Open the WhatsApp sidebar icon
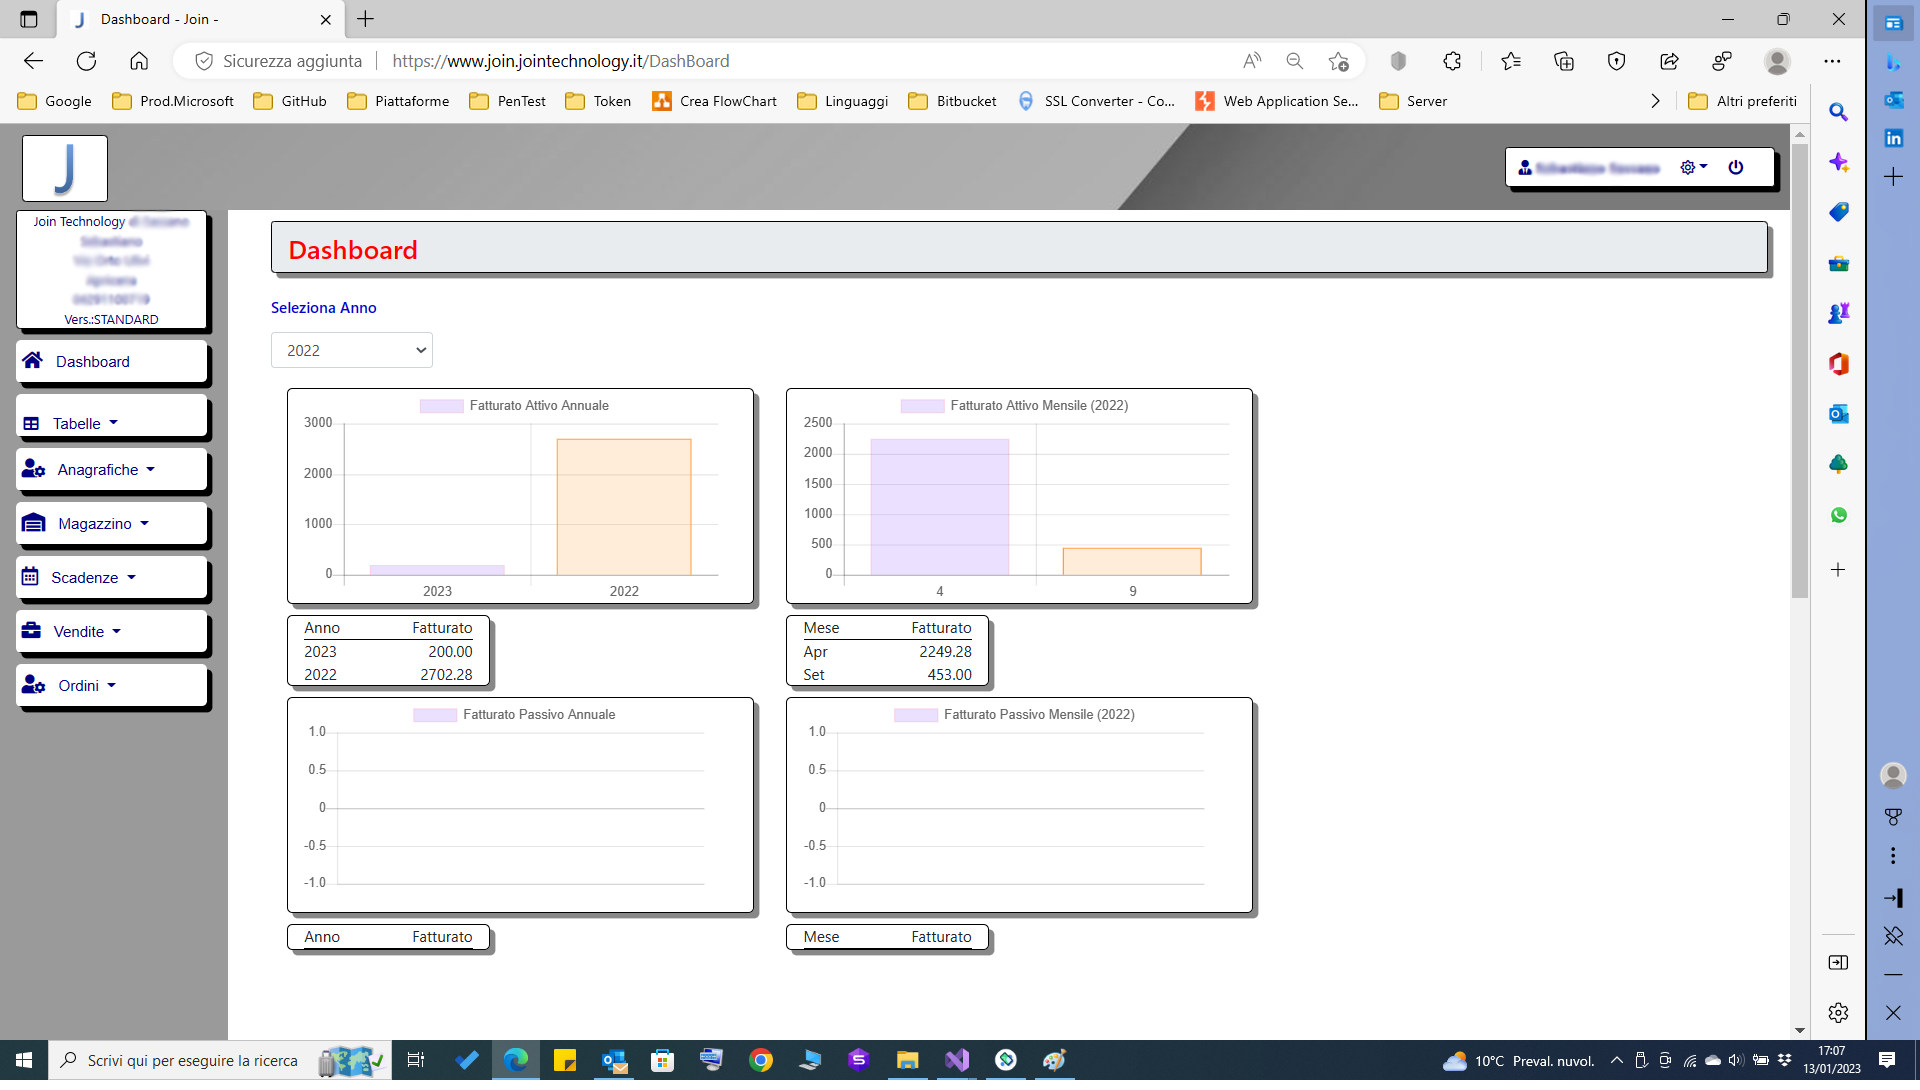1920x1090 pixels. (1838, 515)
